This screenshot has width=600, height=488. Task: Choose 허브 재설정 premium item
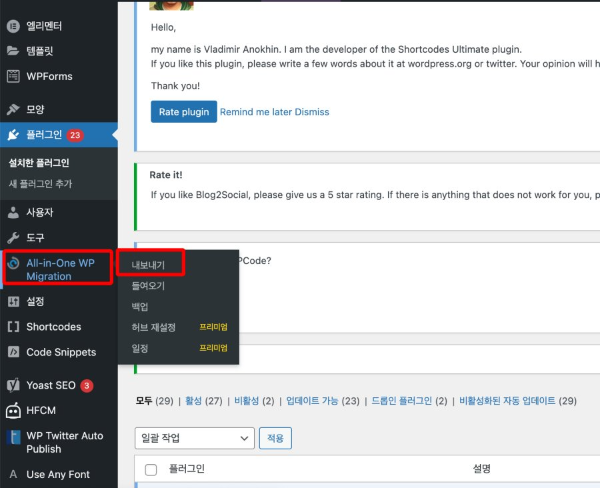point(153,327)
